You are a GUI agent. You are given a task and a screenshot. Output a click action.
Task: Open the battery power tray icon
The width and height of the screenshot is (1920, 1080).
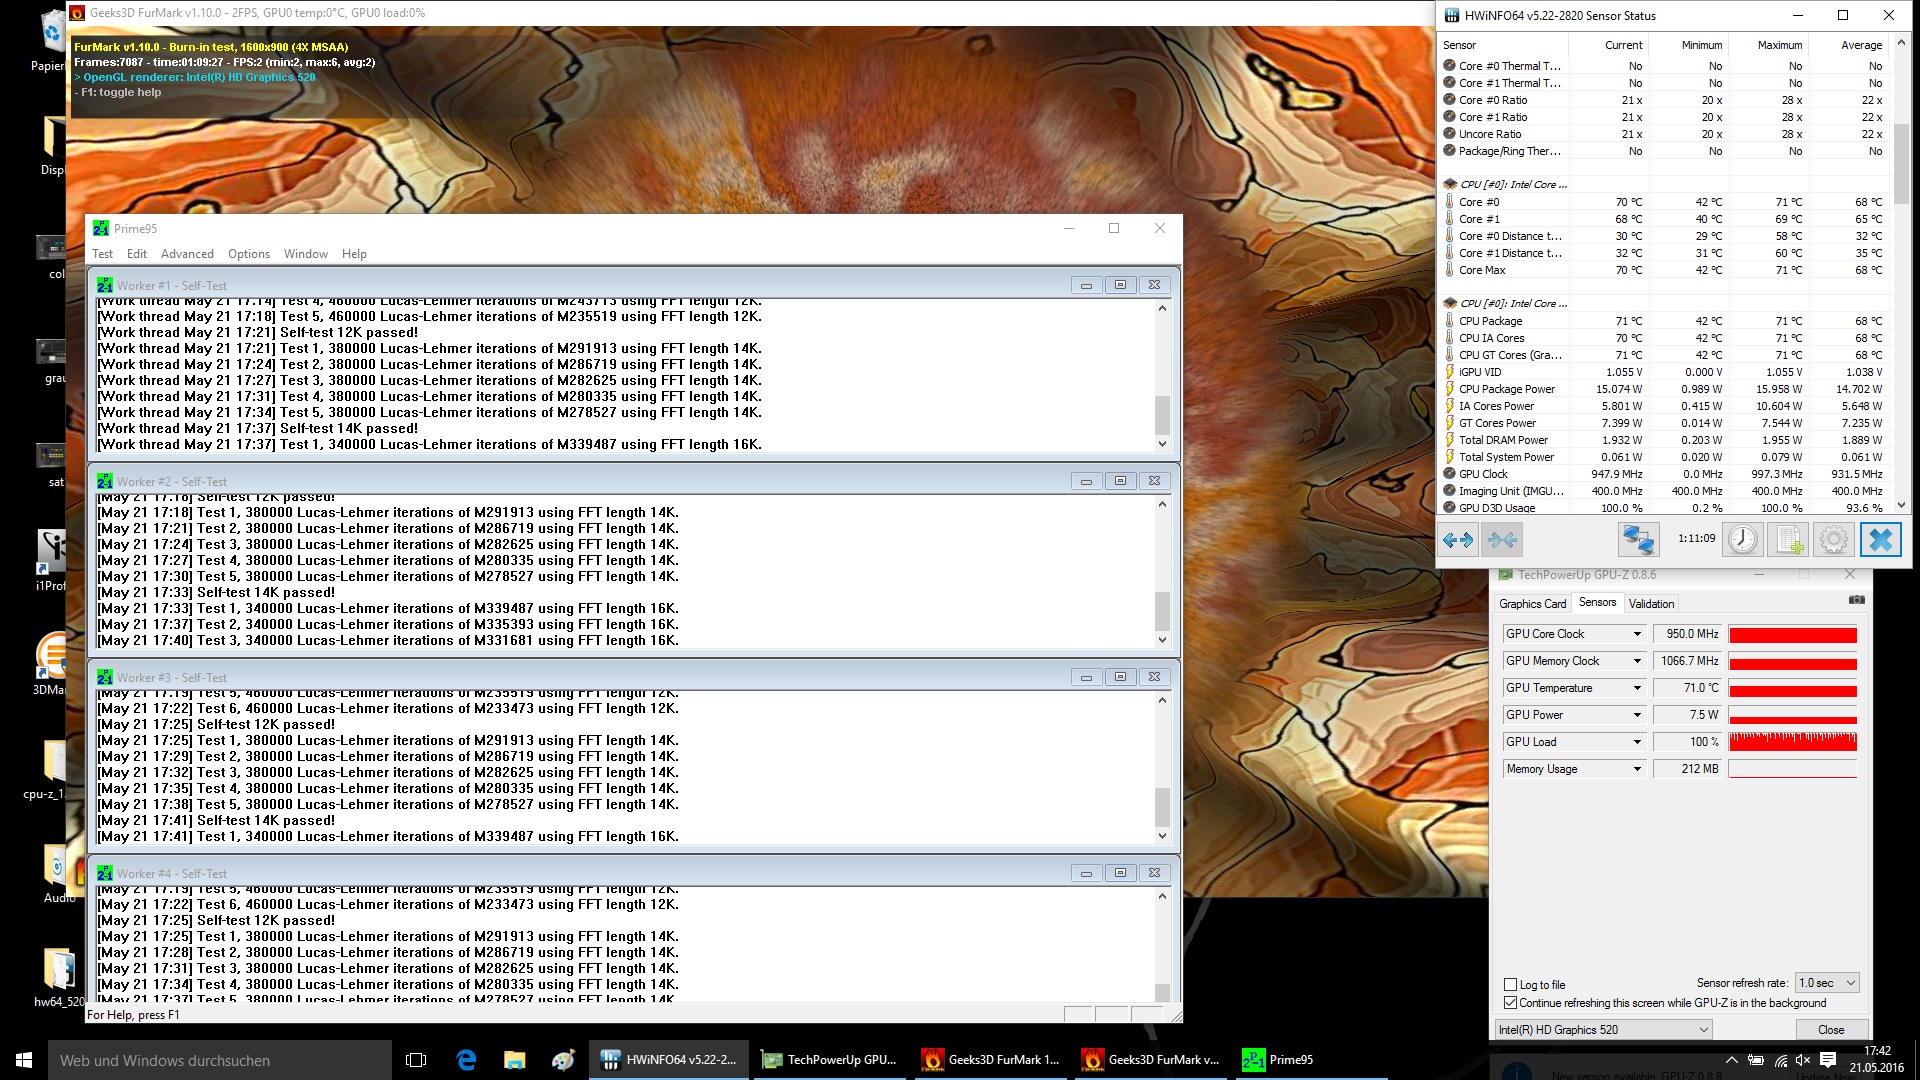[1755, 1060]
